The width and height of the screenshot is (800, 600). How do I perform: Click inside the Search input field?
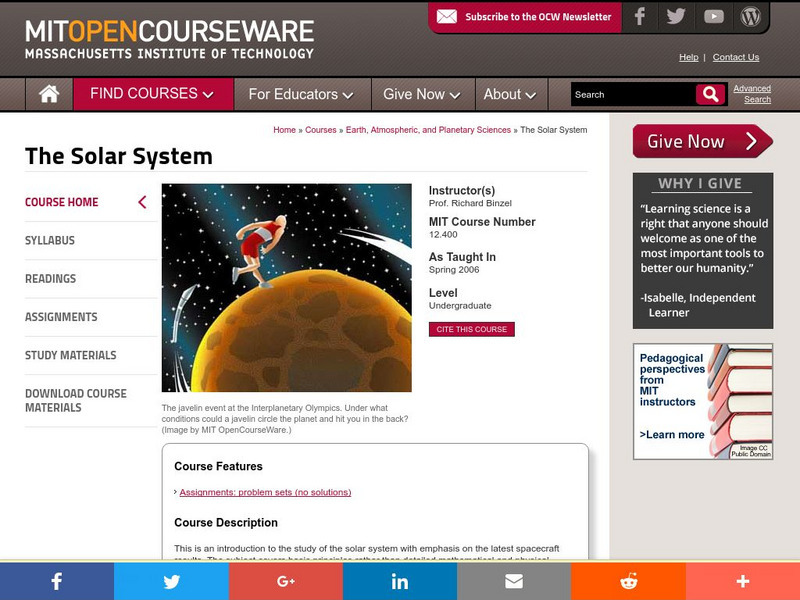633,94
